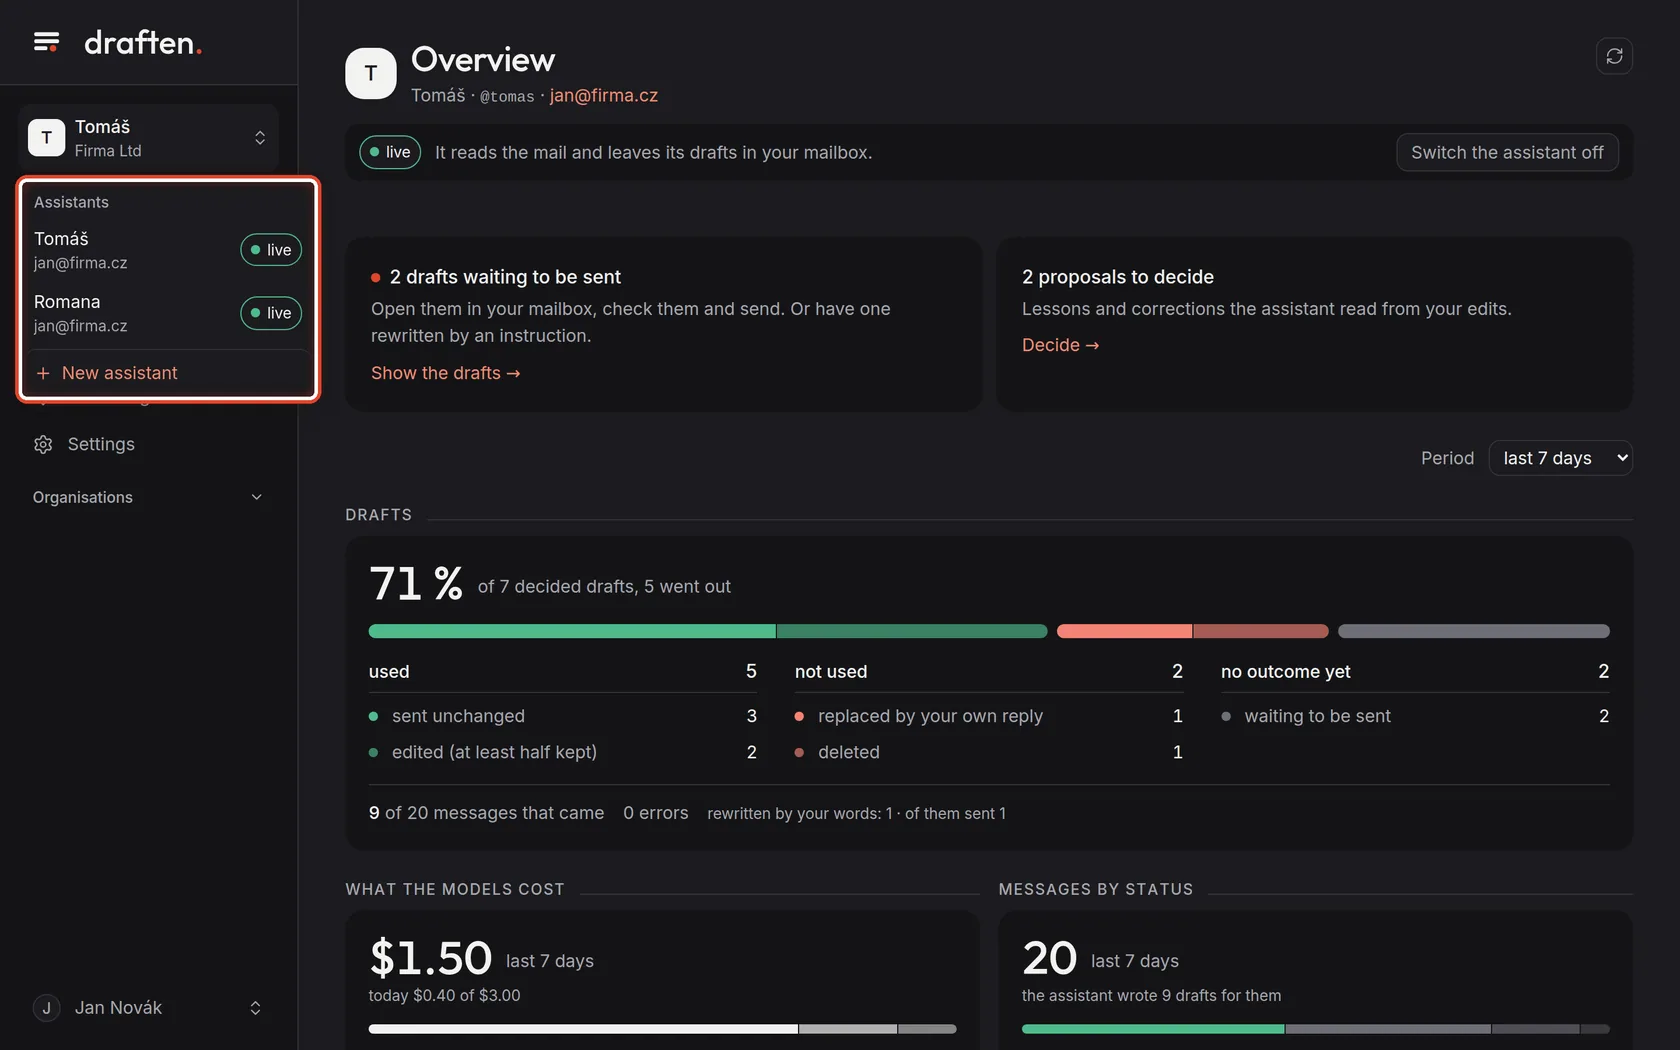
Task: Open the Decide proposals link
Action: (x=1060, y=345)
